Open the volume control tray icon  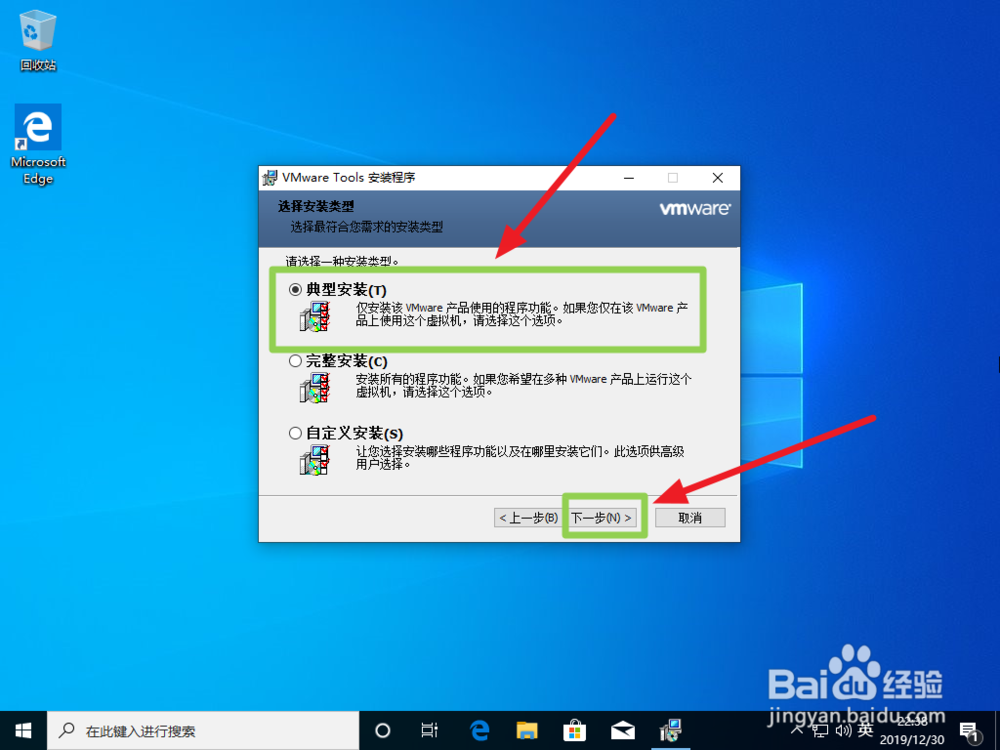pyautogui.click(x=843, y=731)
